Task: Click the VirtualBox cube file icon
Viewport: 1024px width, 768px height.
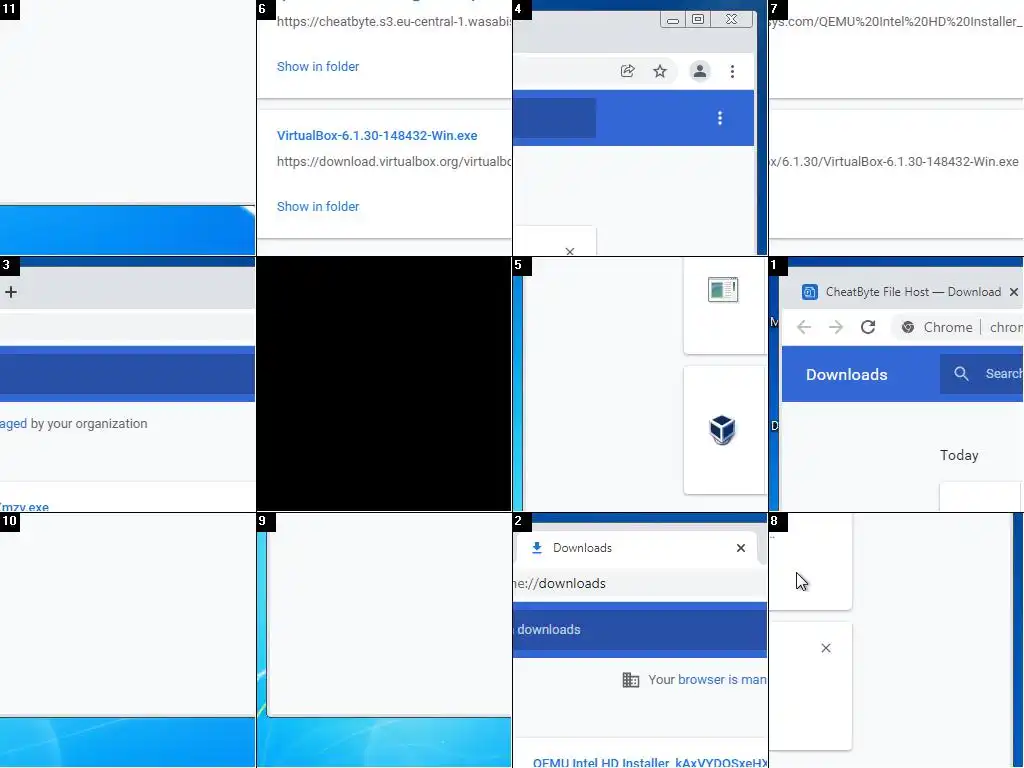Action: click(x=722, y=430)
